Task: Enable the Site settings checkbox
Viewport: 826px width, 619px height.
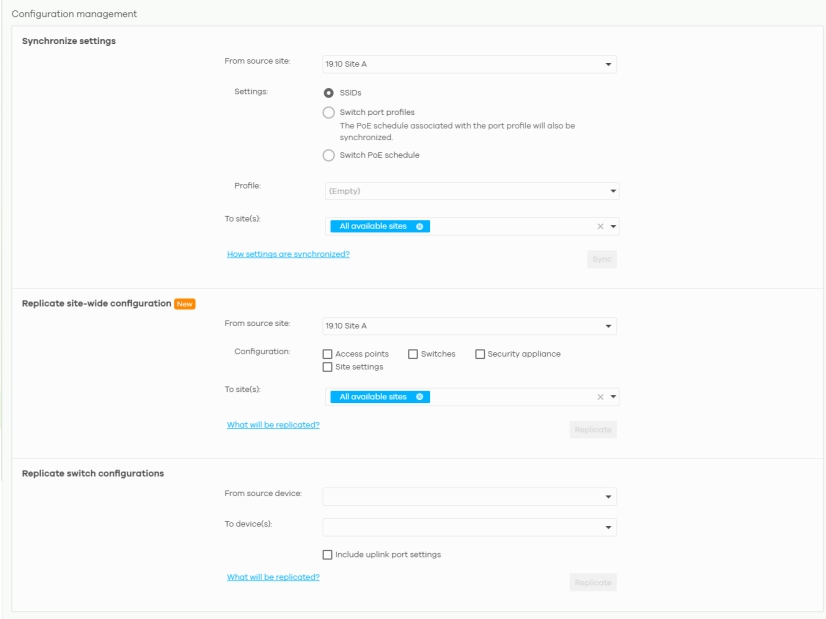Action: coord(328,367)
